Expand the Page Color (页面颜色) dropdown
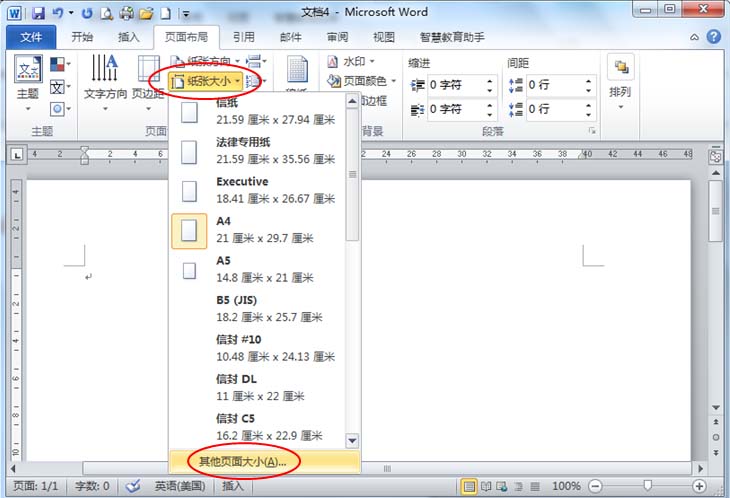730x498 pixels. 364,81
